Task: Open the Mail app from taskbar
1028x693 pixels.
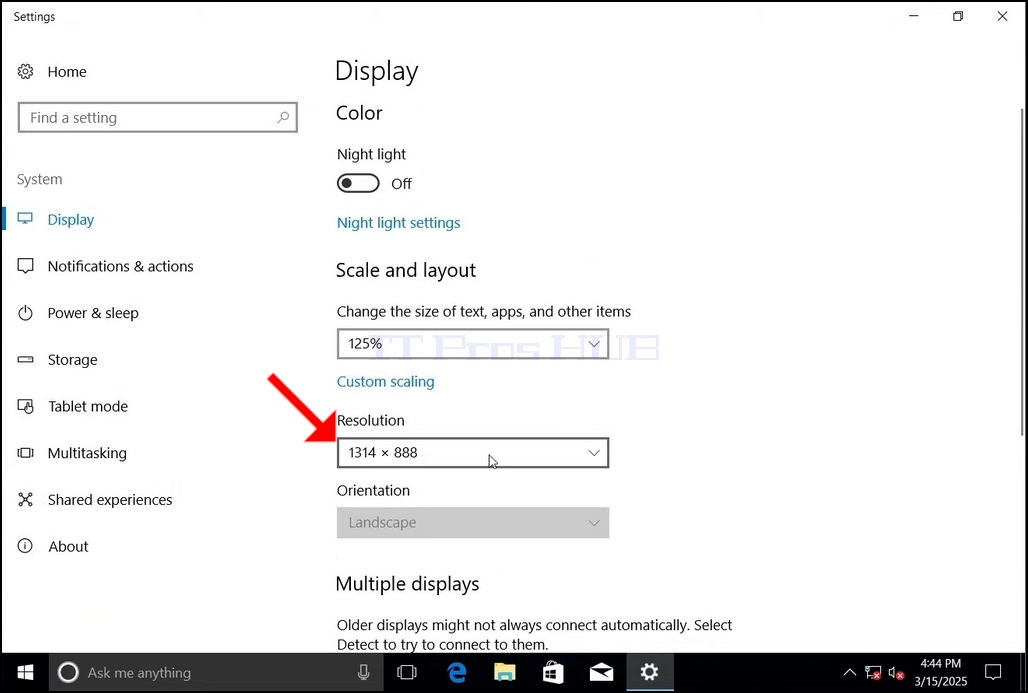Action: point(601,672)
